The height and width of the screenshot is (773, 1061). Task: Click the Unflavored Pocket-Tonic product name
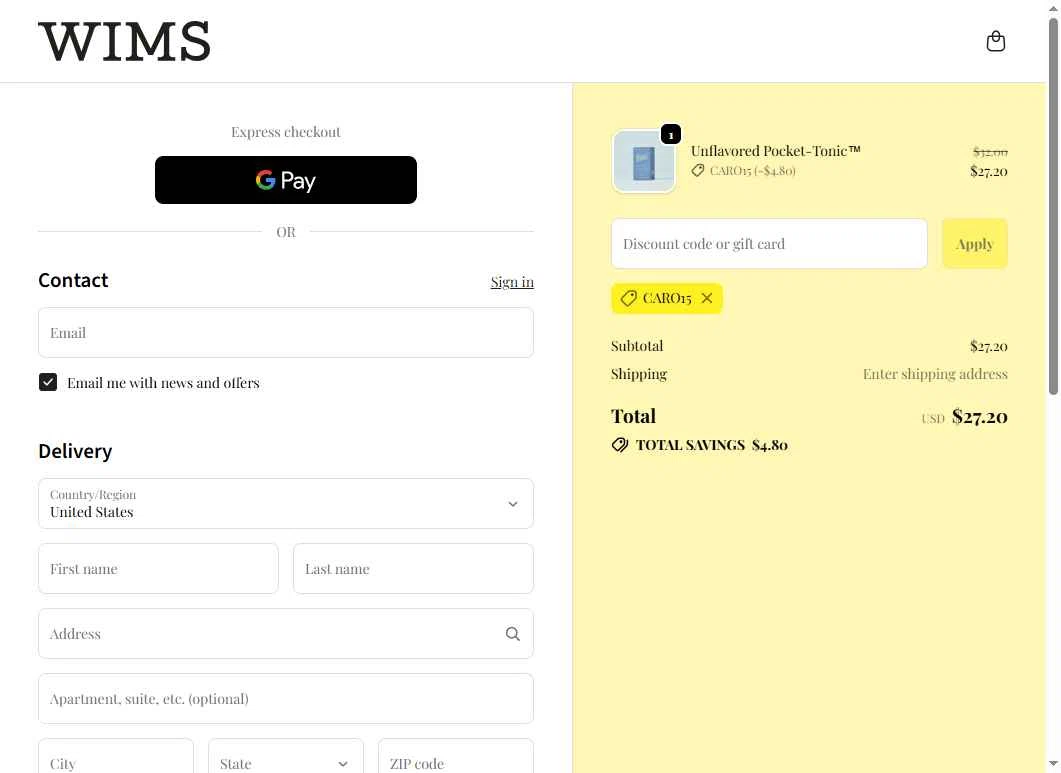[775, 151]
